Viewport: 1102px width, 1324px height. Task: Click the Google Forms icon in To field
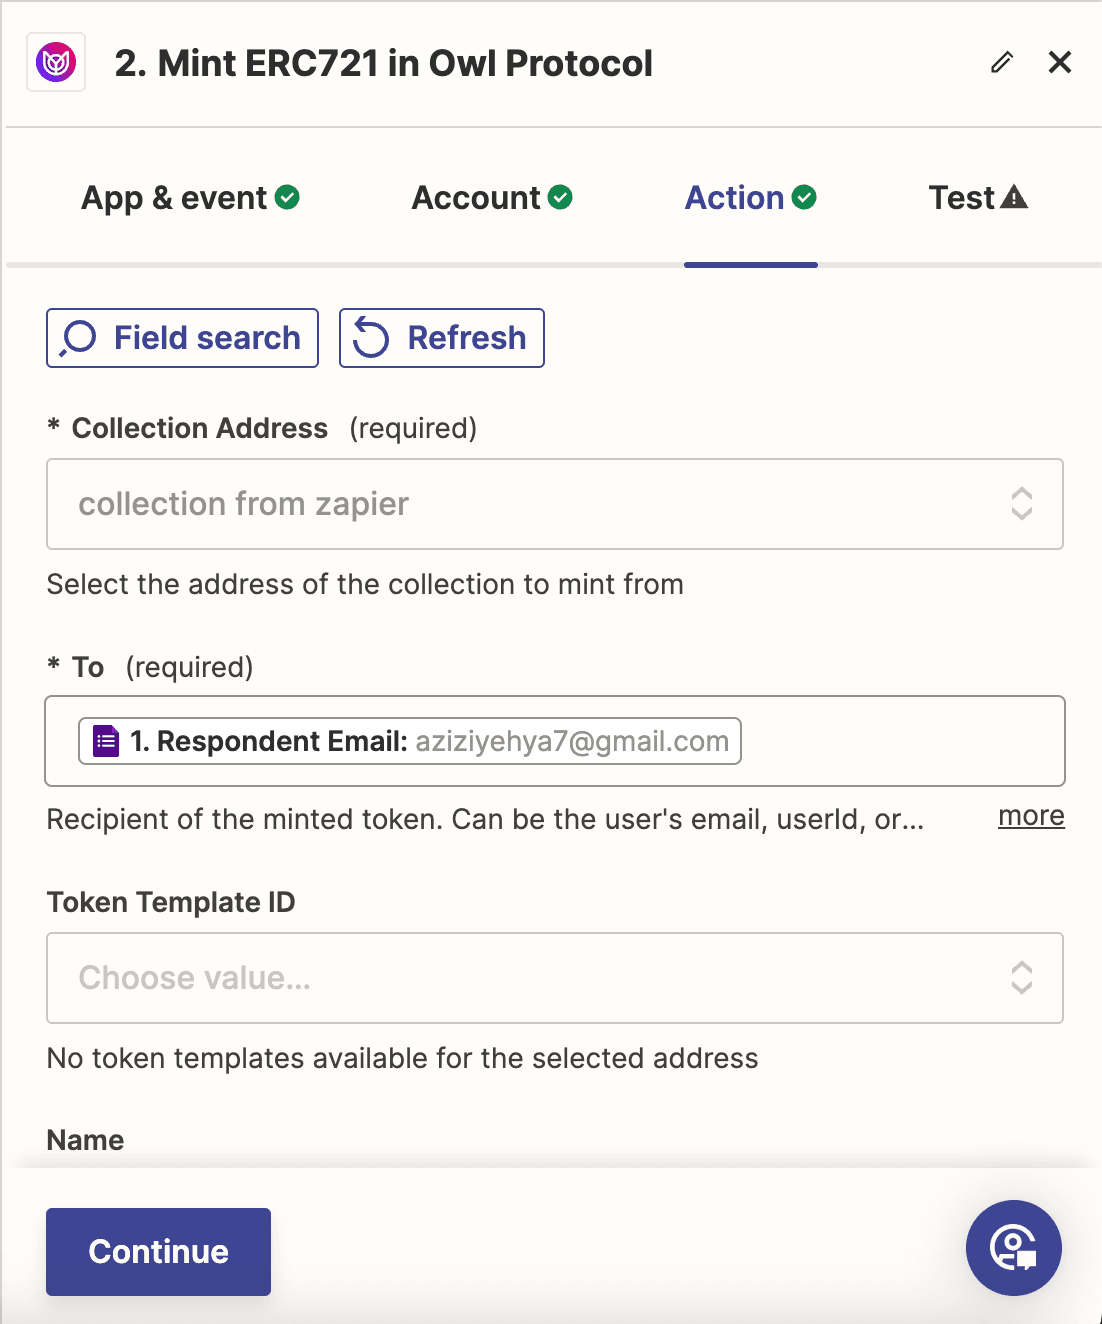pos(106,741)
